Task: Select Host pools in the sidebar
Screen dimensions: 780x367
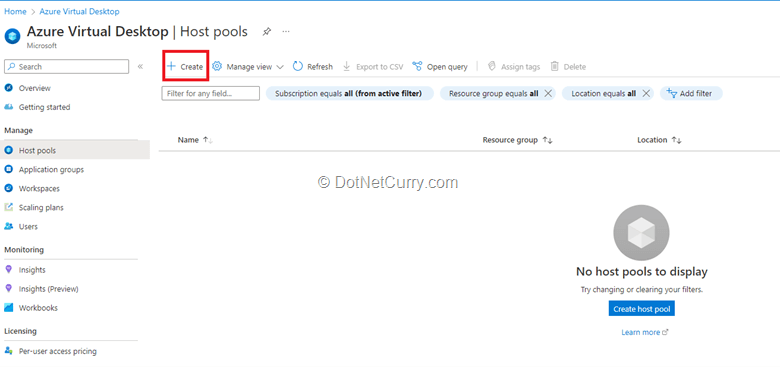Action: pos(75,150)
